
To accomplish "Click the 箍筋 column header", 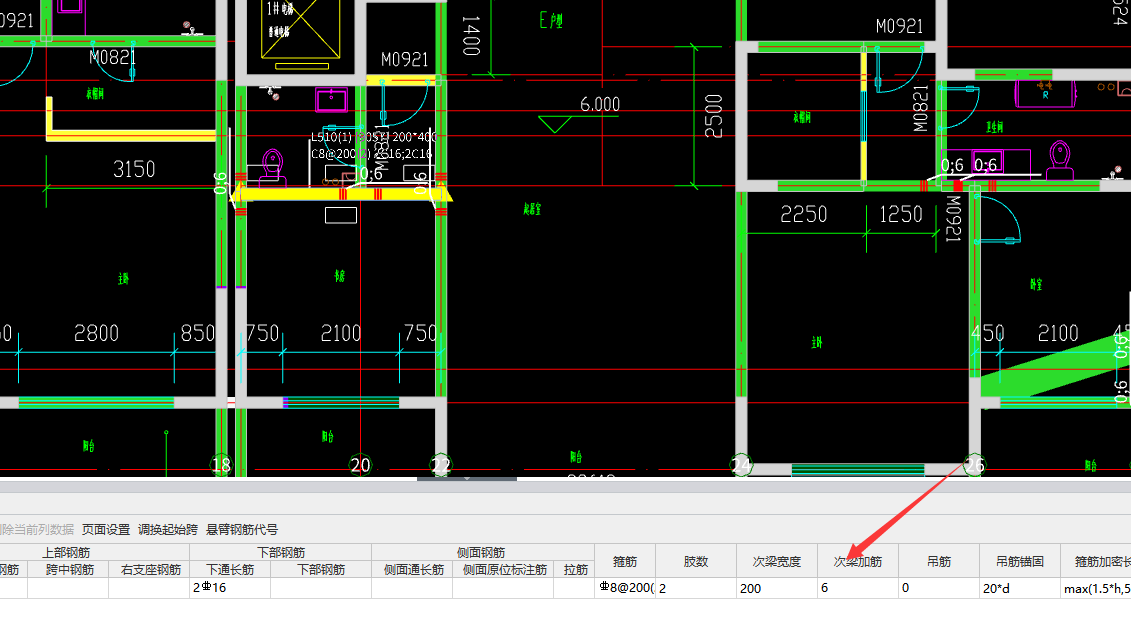I will click(625, 561).
